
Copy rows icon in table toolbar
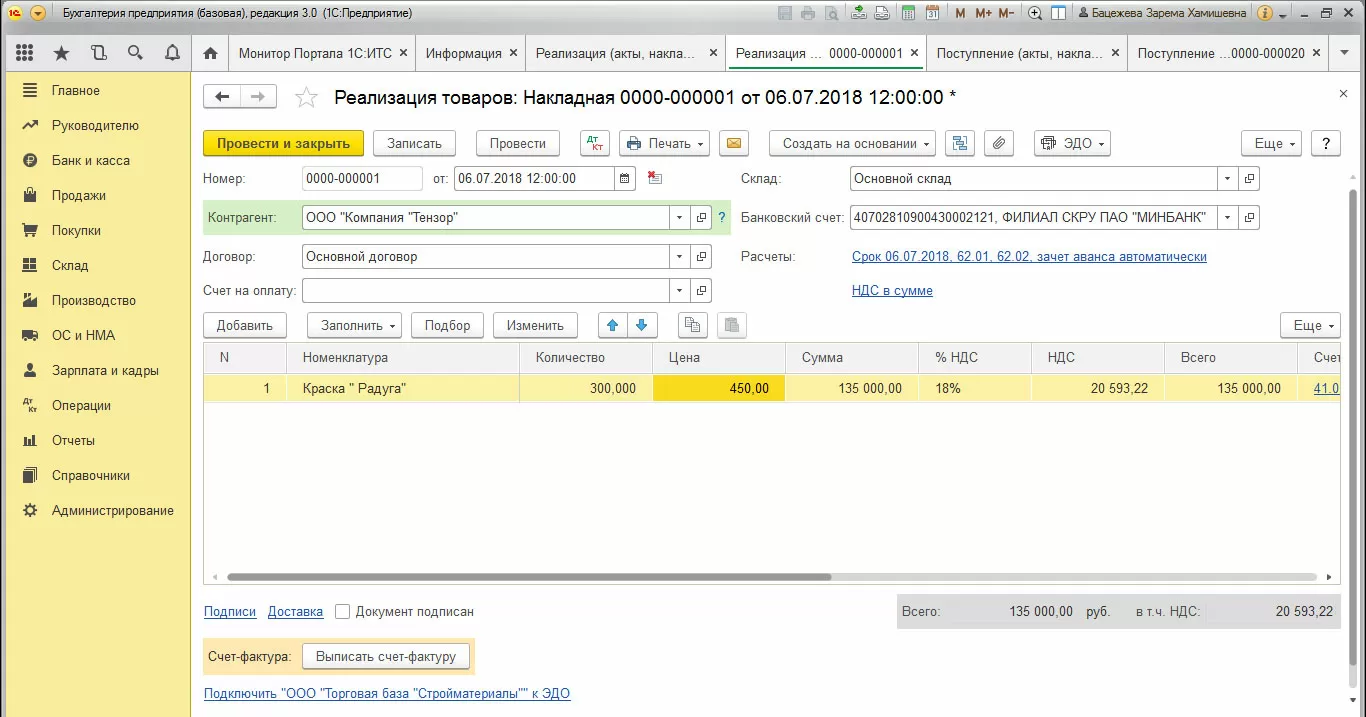pos(692,325)
